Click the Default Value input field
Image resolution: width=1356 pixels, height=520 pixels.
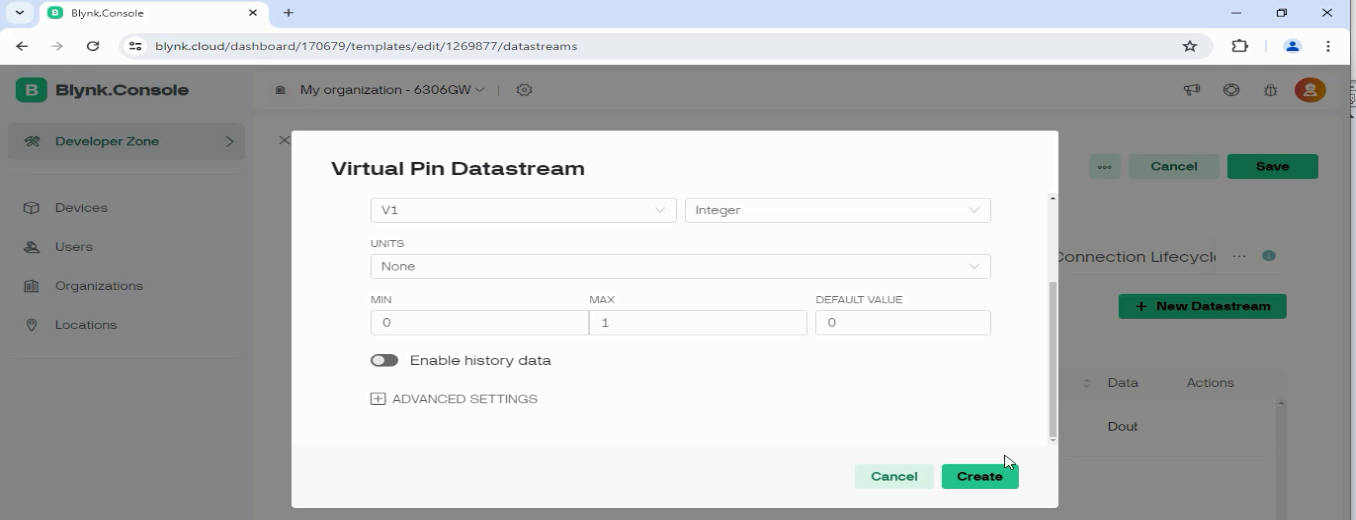coord(902,323)
